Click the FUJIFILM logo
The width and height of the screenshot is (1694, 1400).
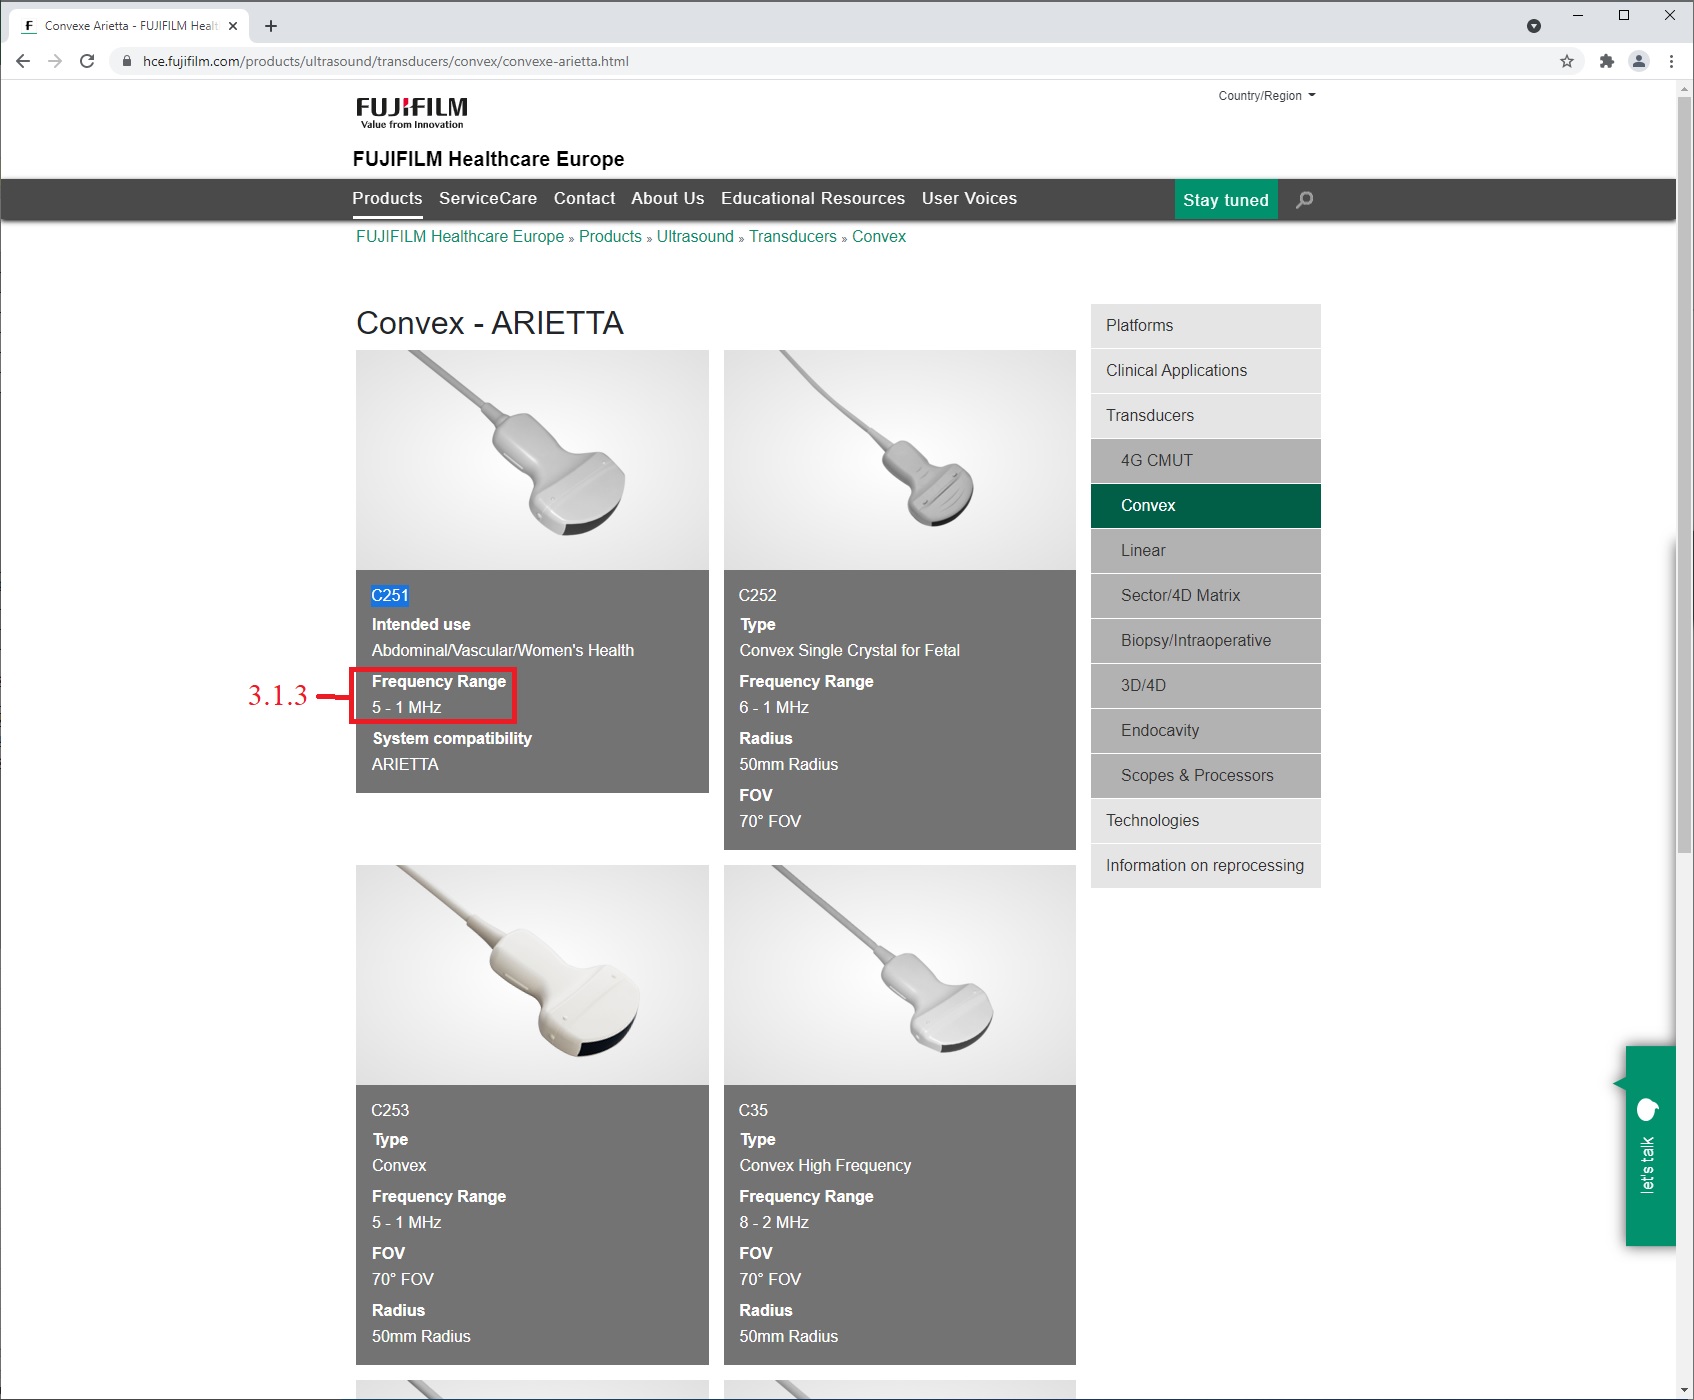(x=411, y=112)
